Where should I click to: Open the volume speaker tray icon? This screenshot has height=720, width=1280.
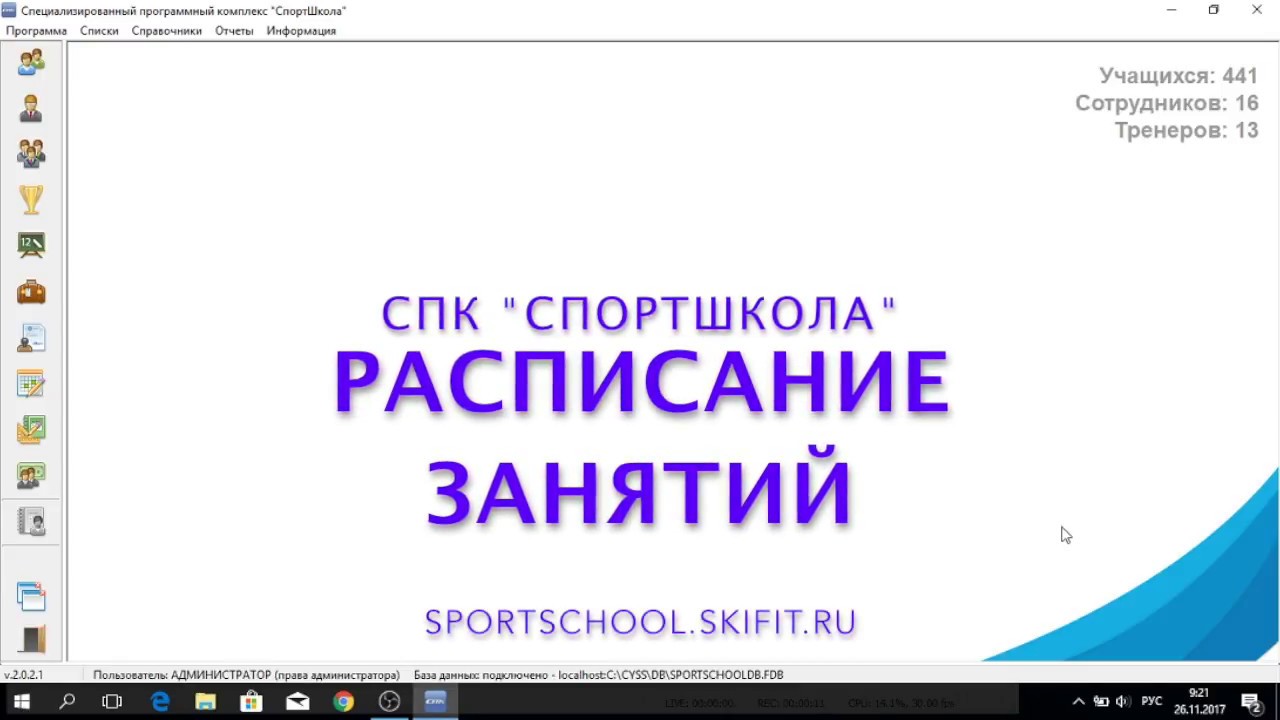click(x=1123, y=702)
